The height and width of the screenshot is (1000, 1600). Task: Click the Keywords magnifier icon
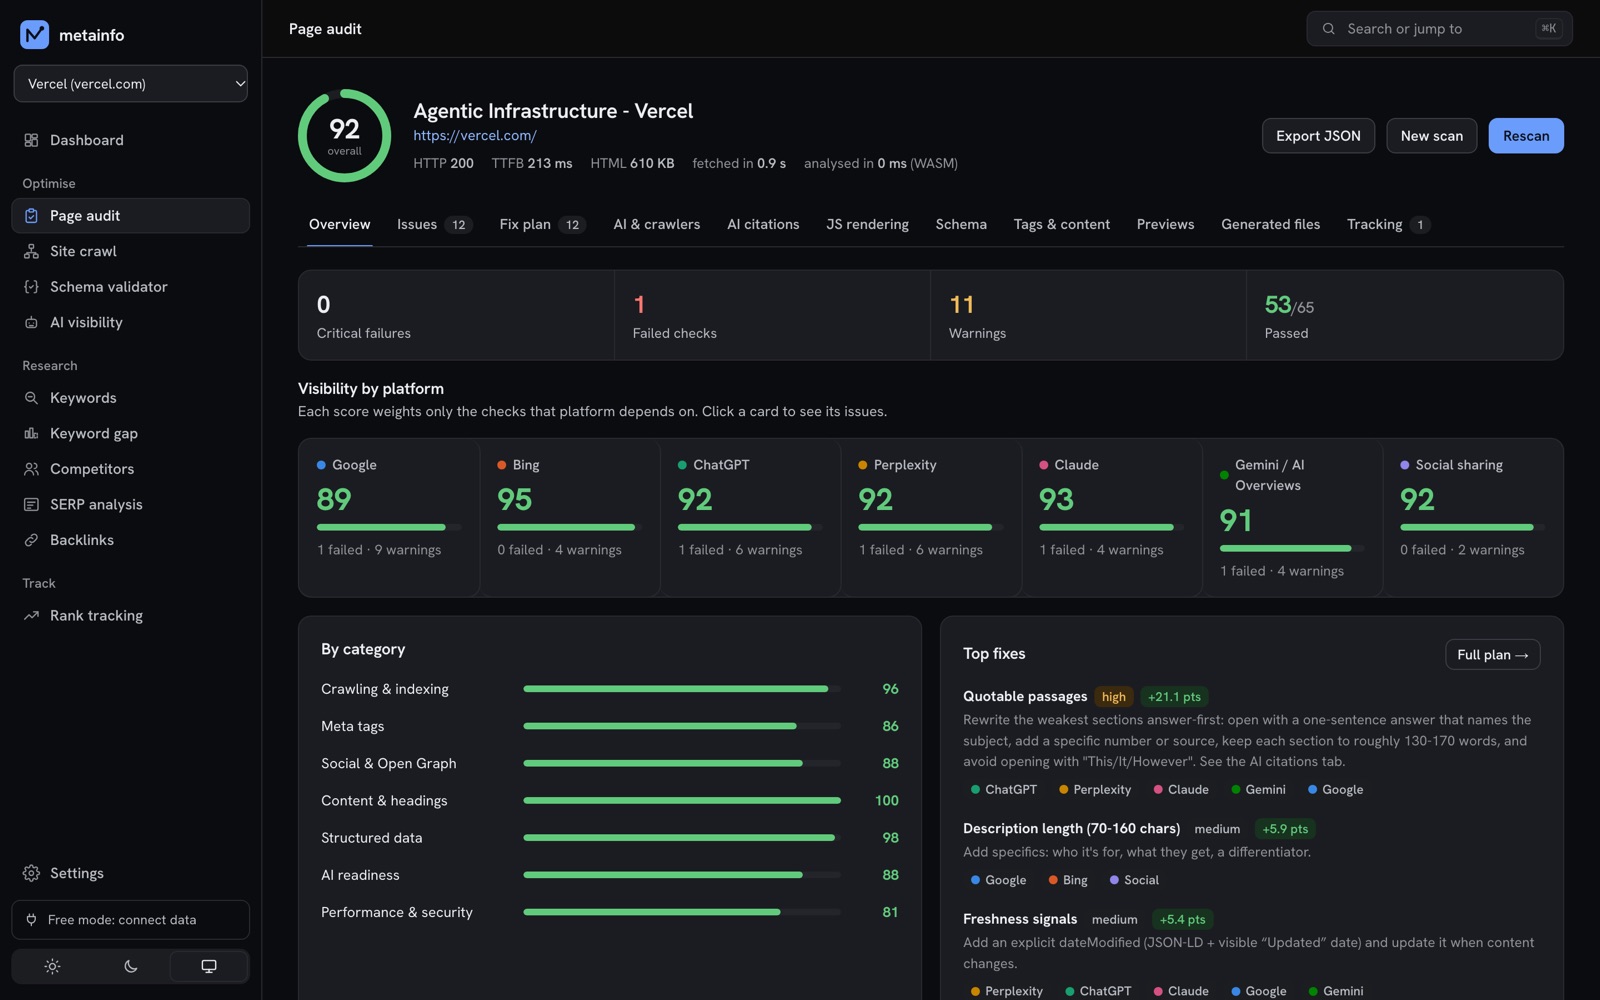point(31,398)
